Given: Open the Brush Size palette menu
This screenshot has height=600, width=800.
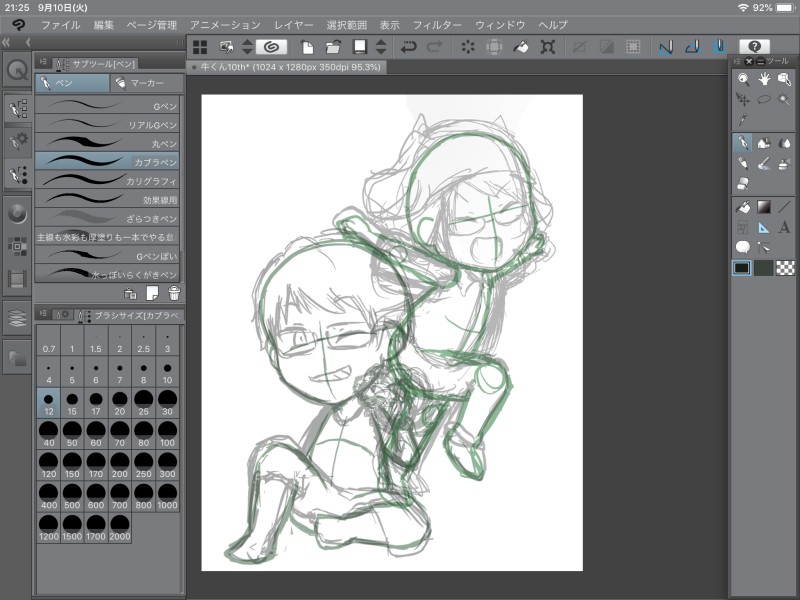Looking at the screenshot, I should tap(43, 314).
